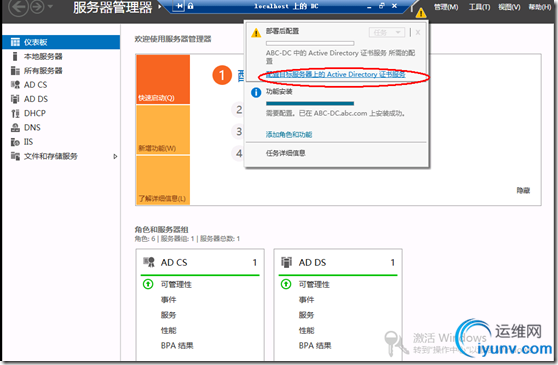Click the info icon beside 功能安装
This screenshot has height=365, width=558.
[256, 92]
